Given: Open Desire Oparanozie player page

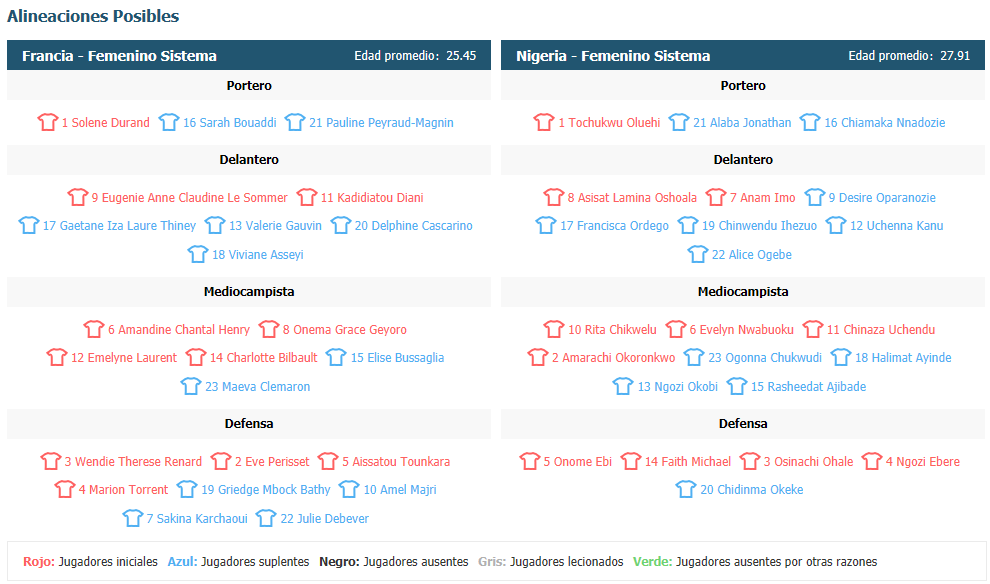Looking at the screenshot, I should 882,198.
